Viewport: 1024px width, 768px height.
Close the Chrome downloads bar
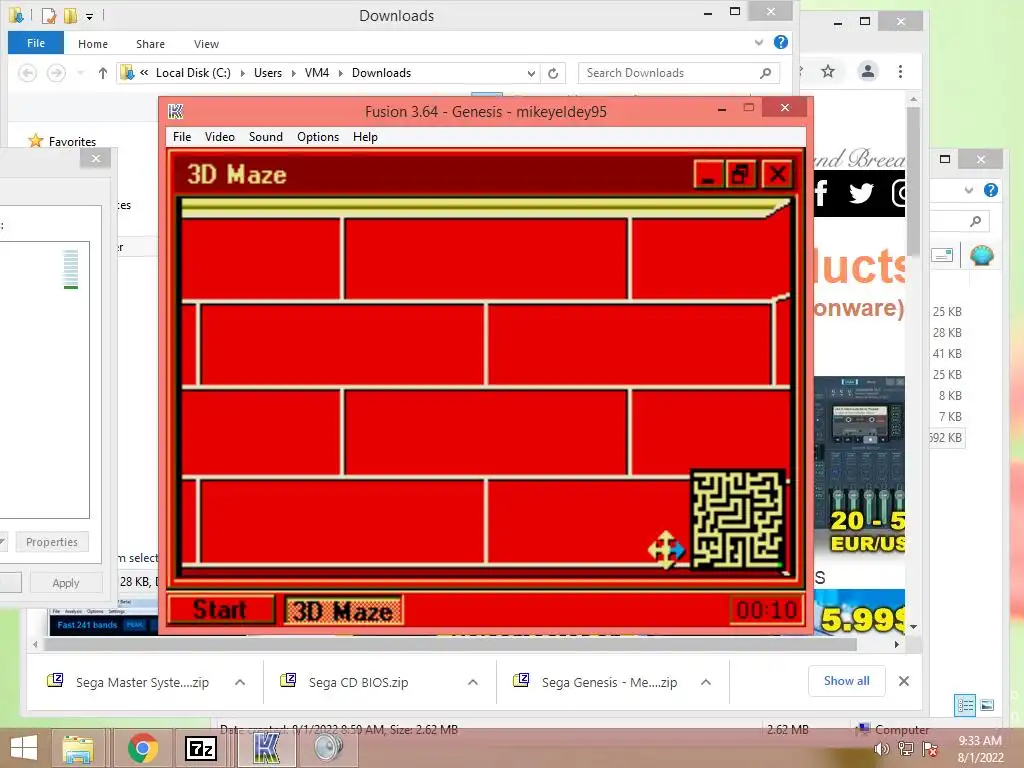[904, 681]
